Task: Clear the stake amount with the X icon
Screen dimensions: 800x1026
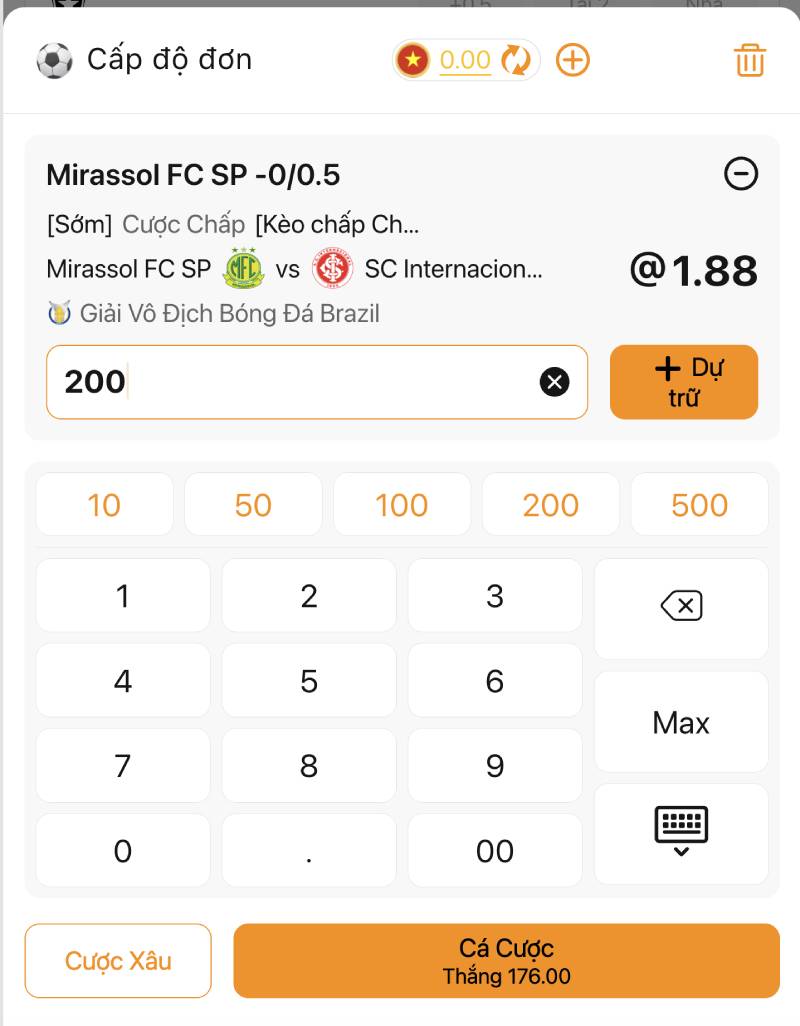Action: coord(554,381)
